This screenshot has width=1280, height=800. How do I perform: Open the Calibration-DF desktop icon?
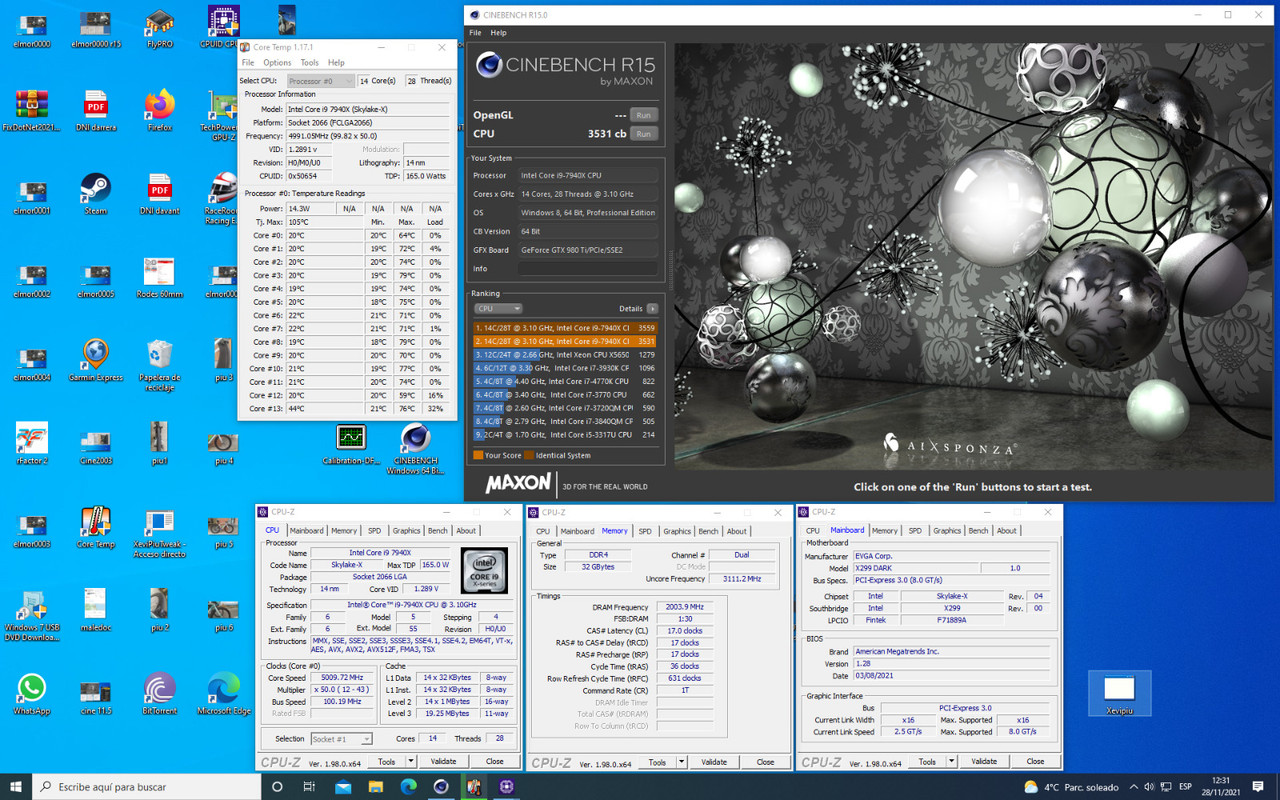(351, 444)
